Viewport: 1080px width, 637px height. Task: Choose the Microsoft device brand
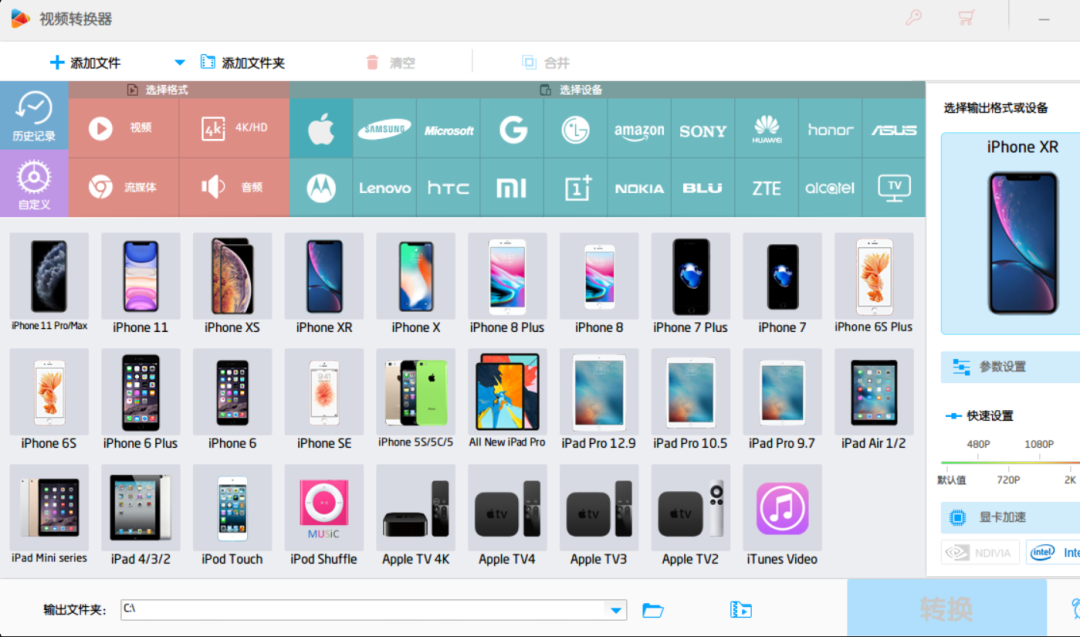448,128
